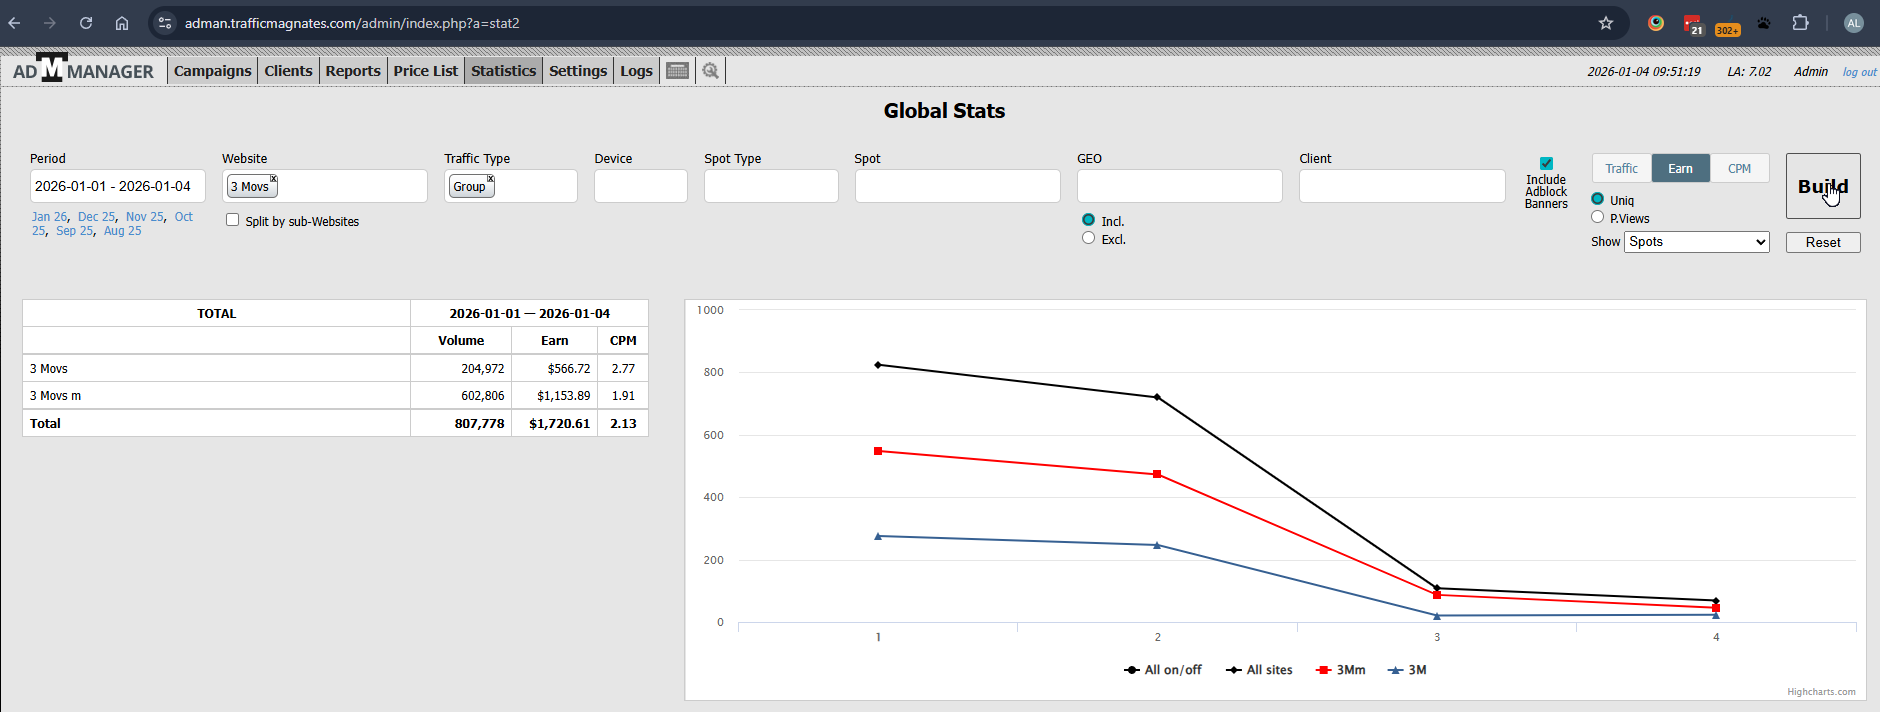The height and width of the screenshot is (712, 1880).
Task: Open the Clients menu
Action: pyautogui.click(x=288, y=71)
